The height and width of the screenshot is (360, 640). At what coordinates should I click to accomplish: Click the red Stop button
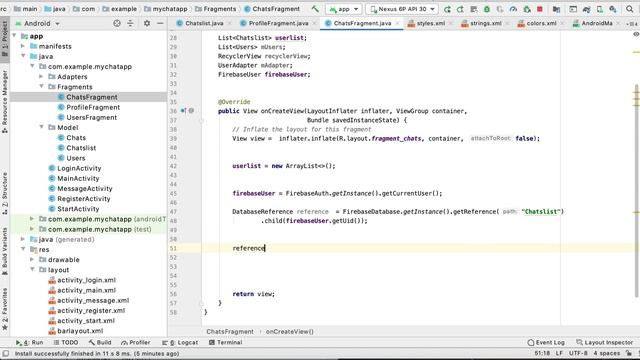540,9
